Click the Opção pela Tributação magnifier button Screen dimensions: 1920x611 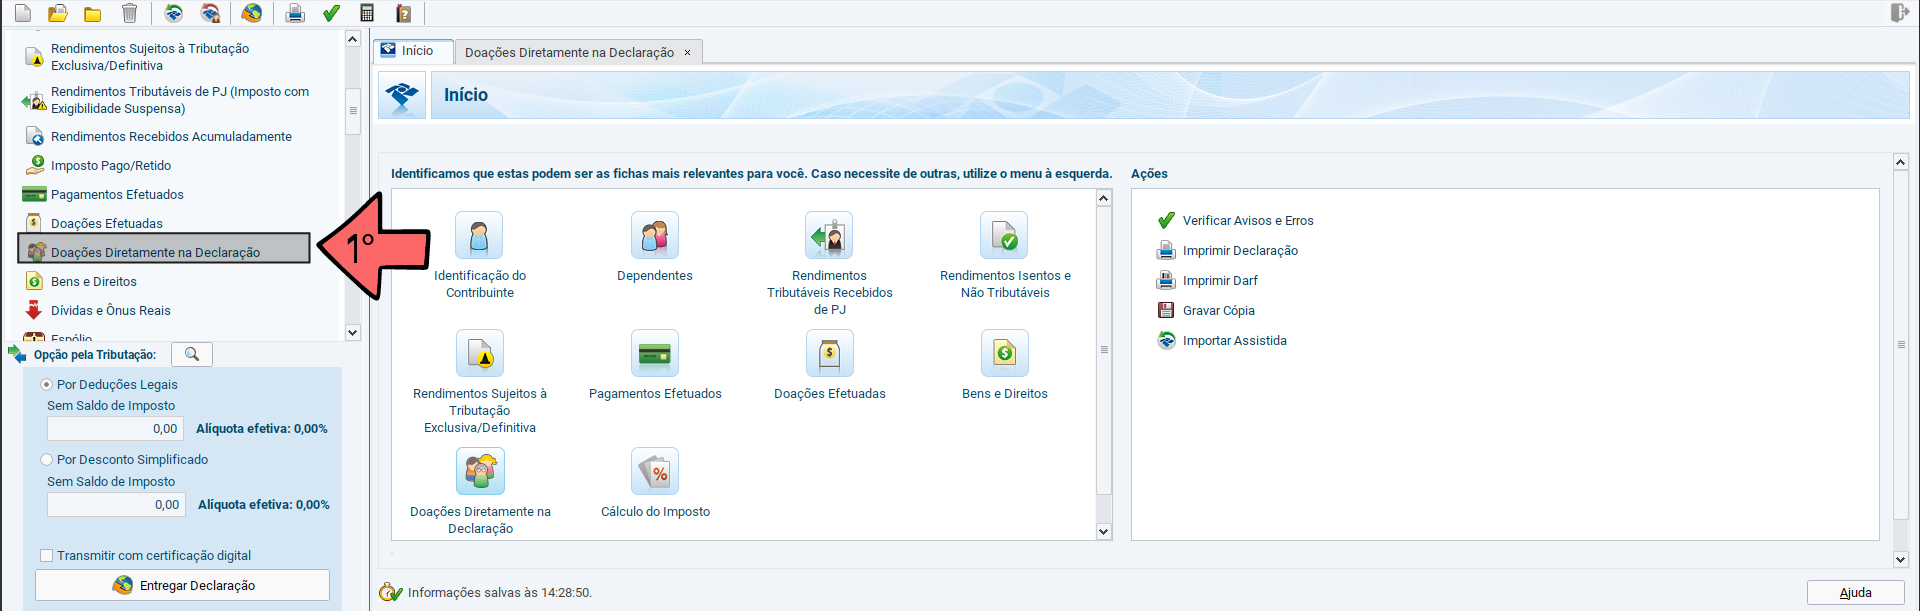(x=192, y=354)
